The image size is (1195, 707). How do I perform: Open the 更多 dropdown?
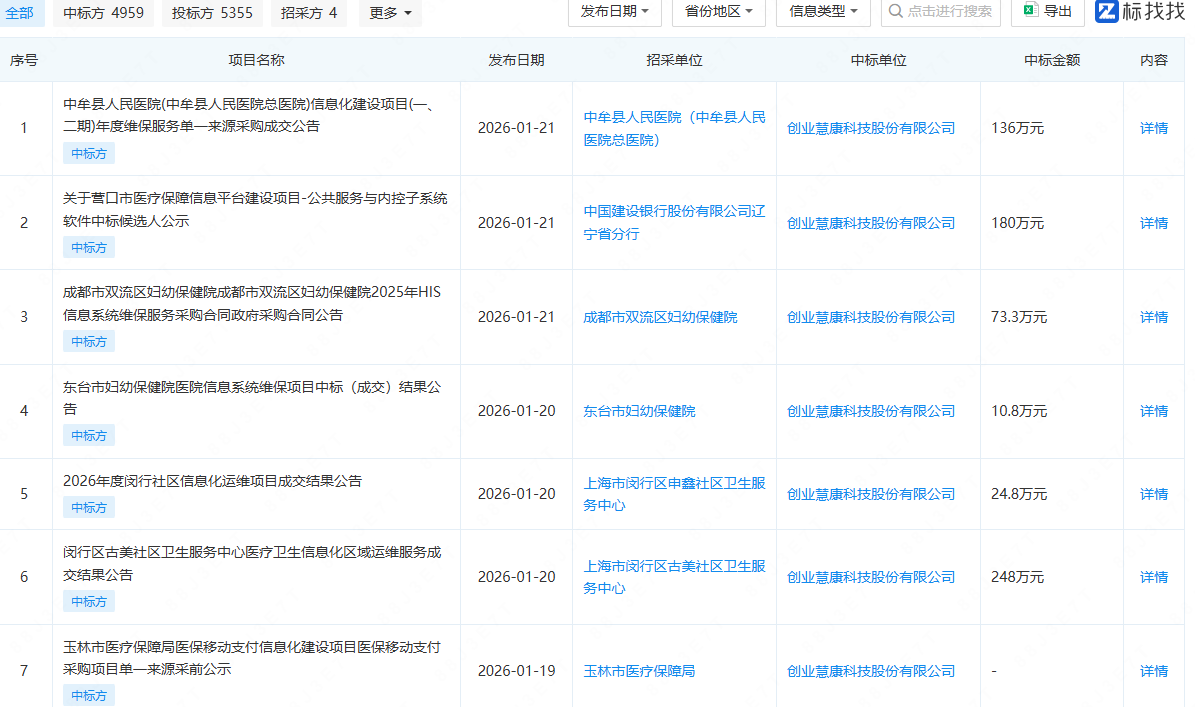[x=390, y=13]
